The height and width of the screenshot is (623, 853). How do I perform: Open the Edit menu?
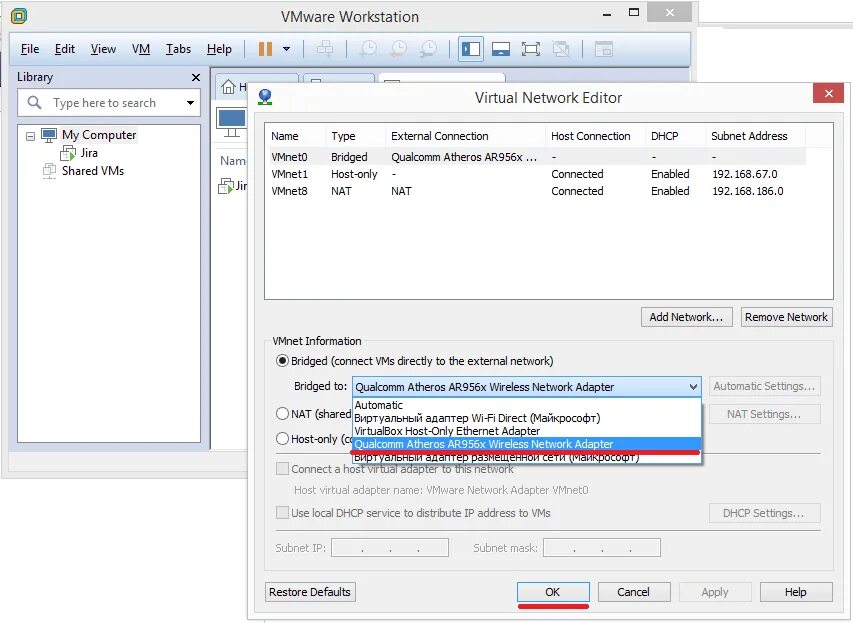coord(65,49)
